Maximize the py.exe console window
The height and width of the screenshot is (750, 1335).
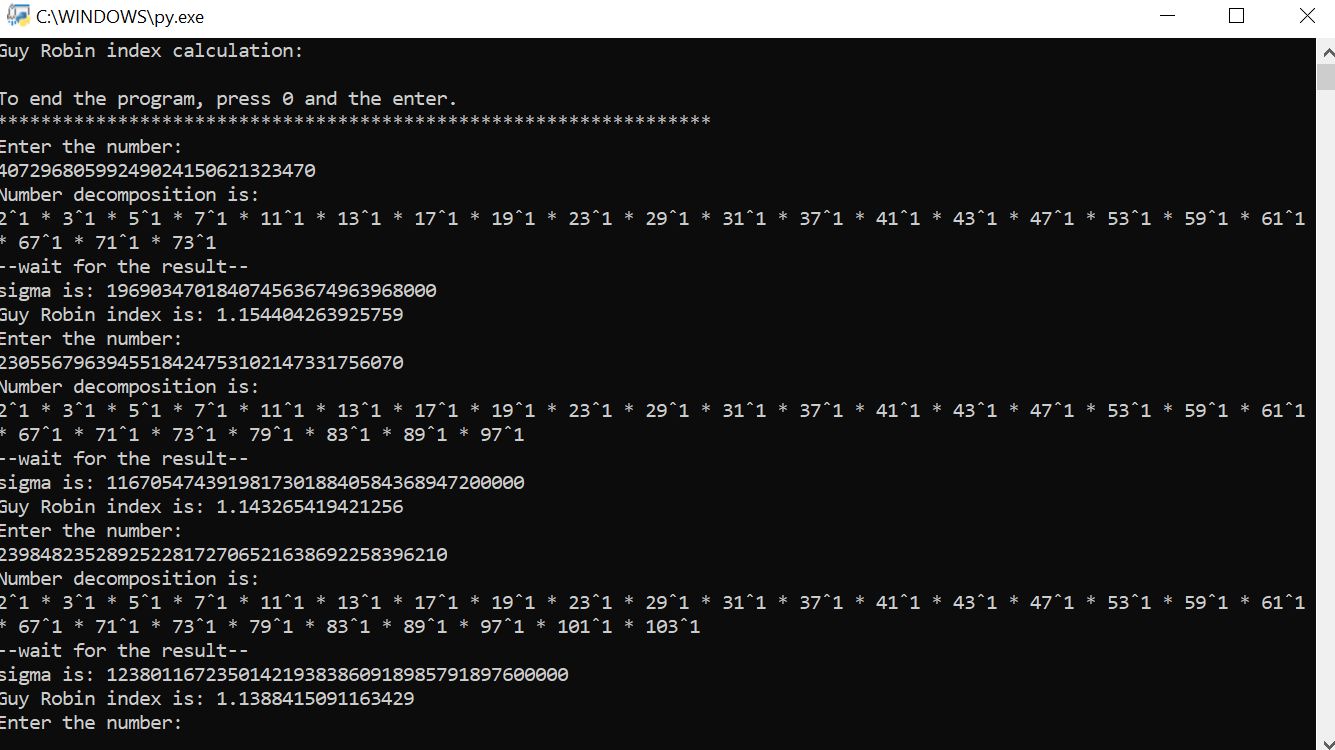coord(1236,17)
